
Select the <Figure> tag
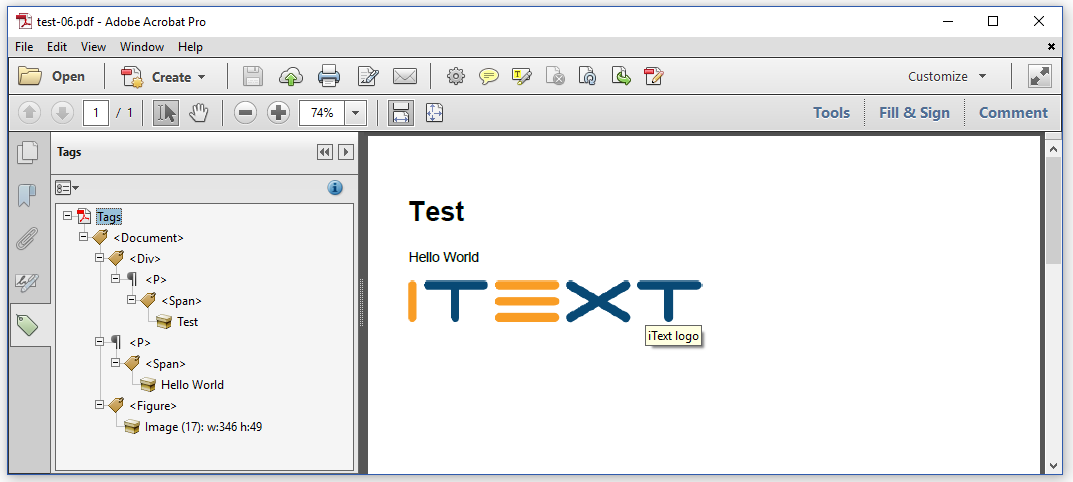[x=153, y=405]
